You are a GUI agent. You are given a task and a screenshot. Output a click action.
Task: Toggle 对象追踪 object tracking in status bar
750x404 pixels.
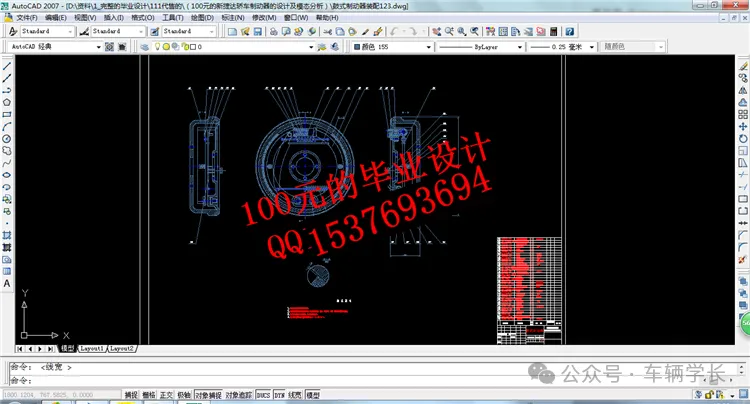coord(239,395)
